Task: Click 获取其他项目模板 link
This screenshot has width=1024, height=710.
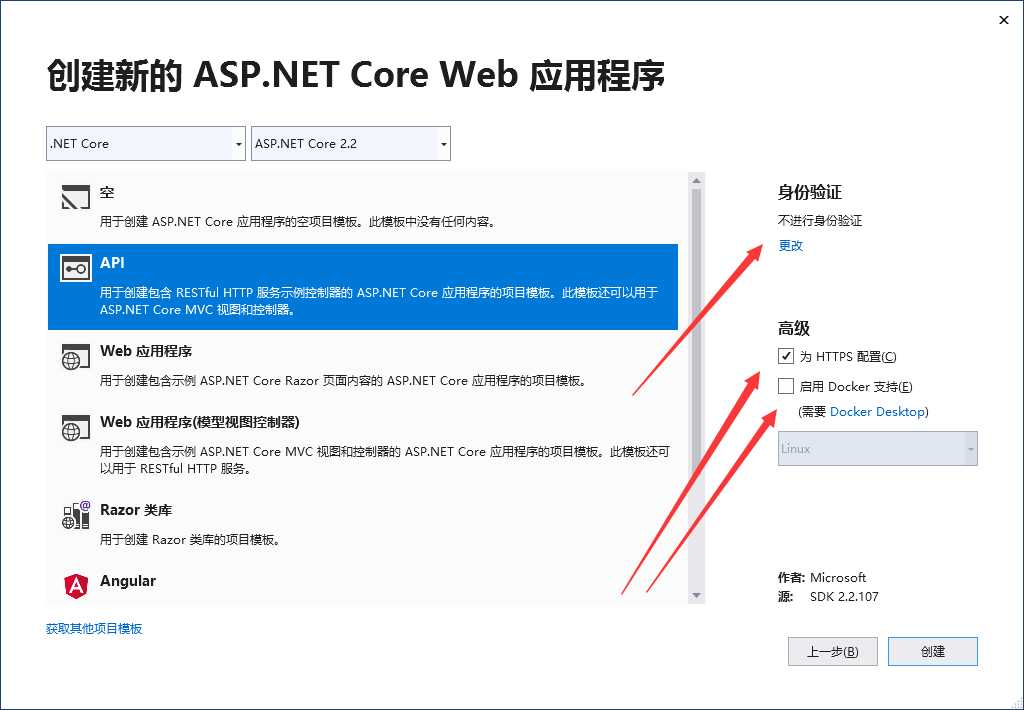Action: [x=94, y=628]
